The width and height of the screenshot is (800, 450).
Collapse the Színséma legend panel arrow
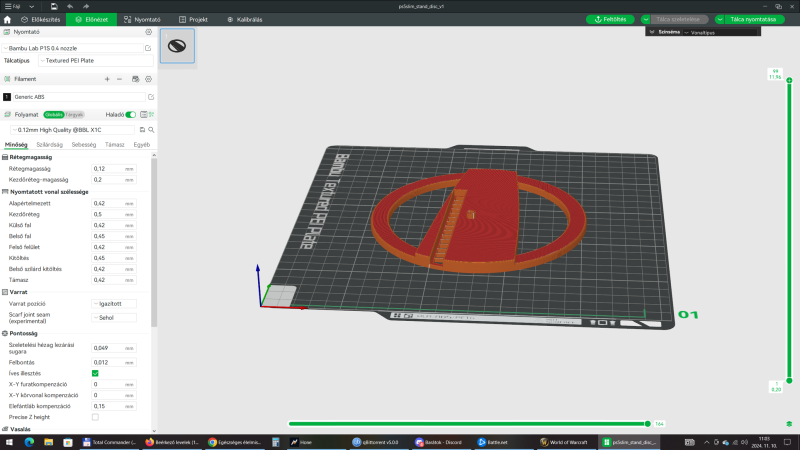pos(652,32)
